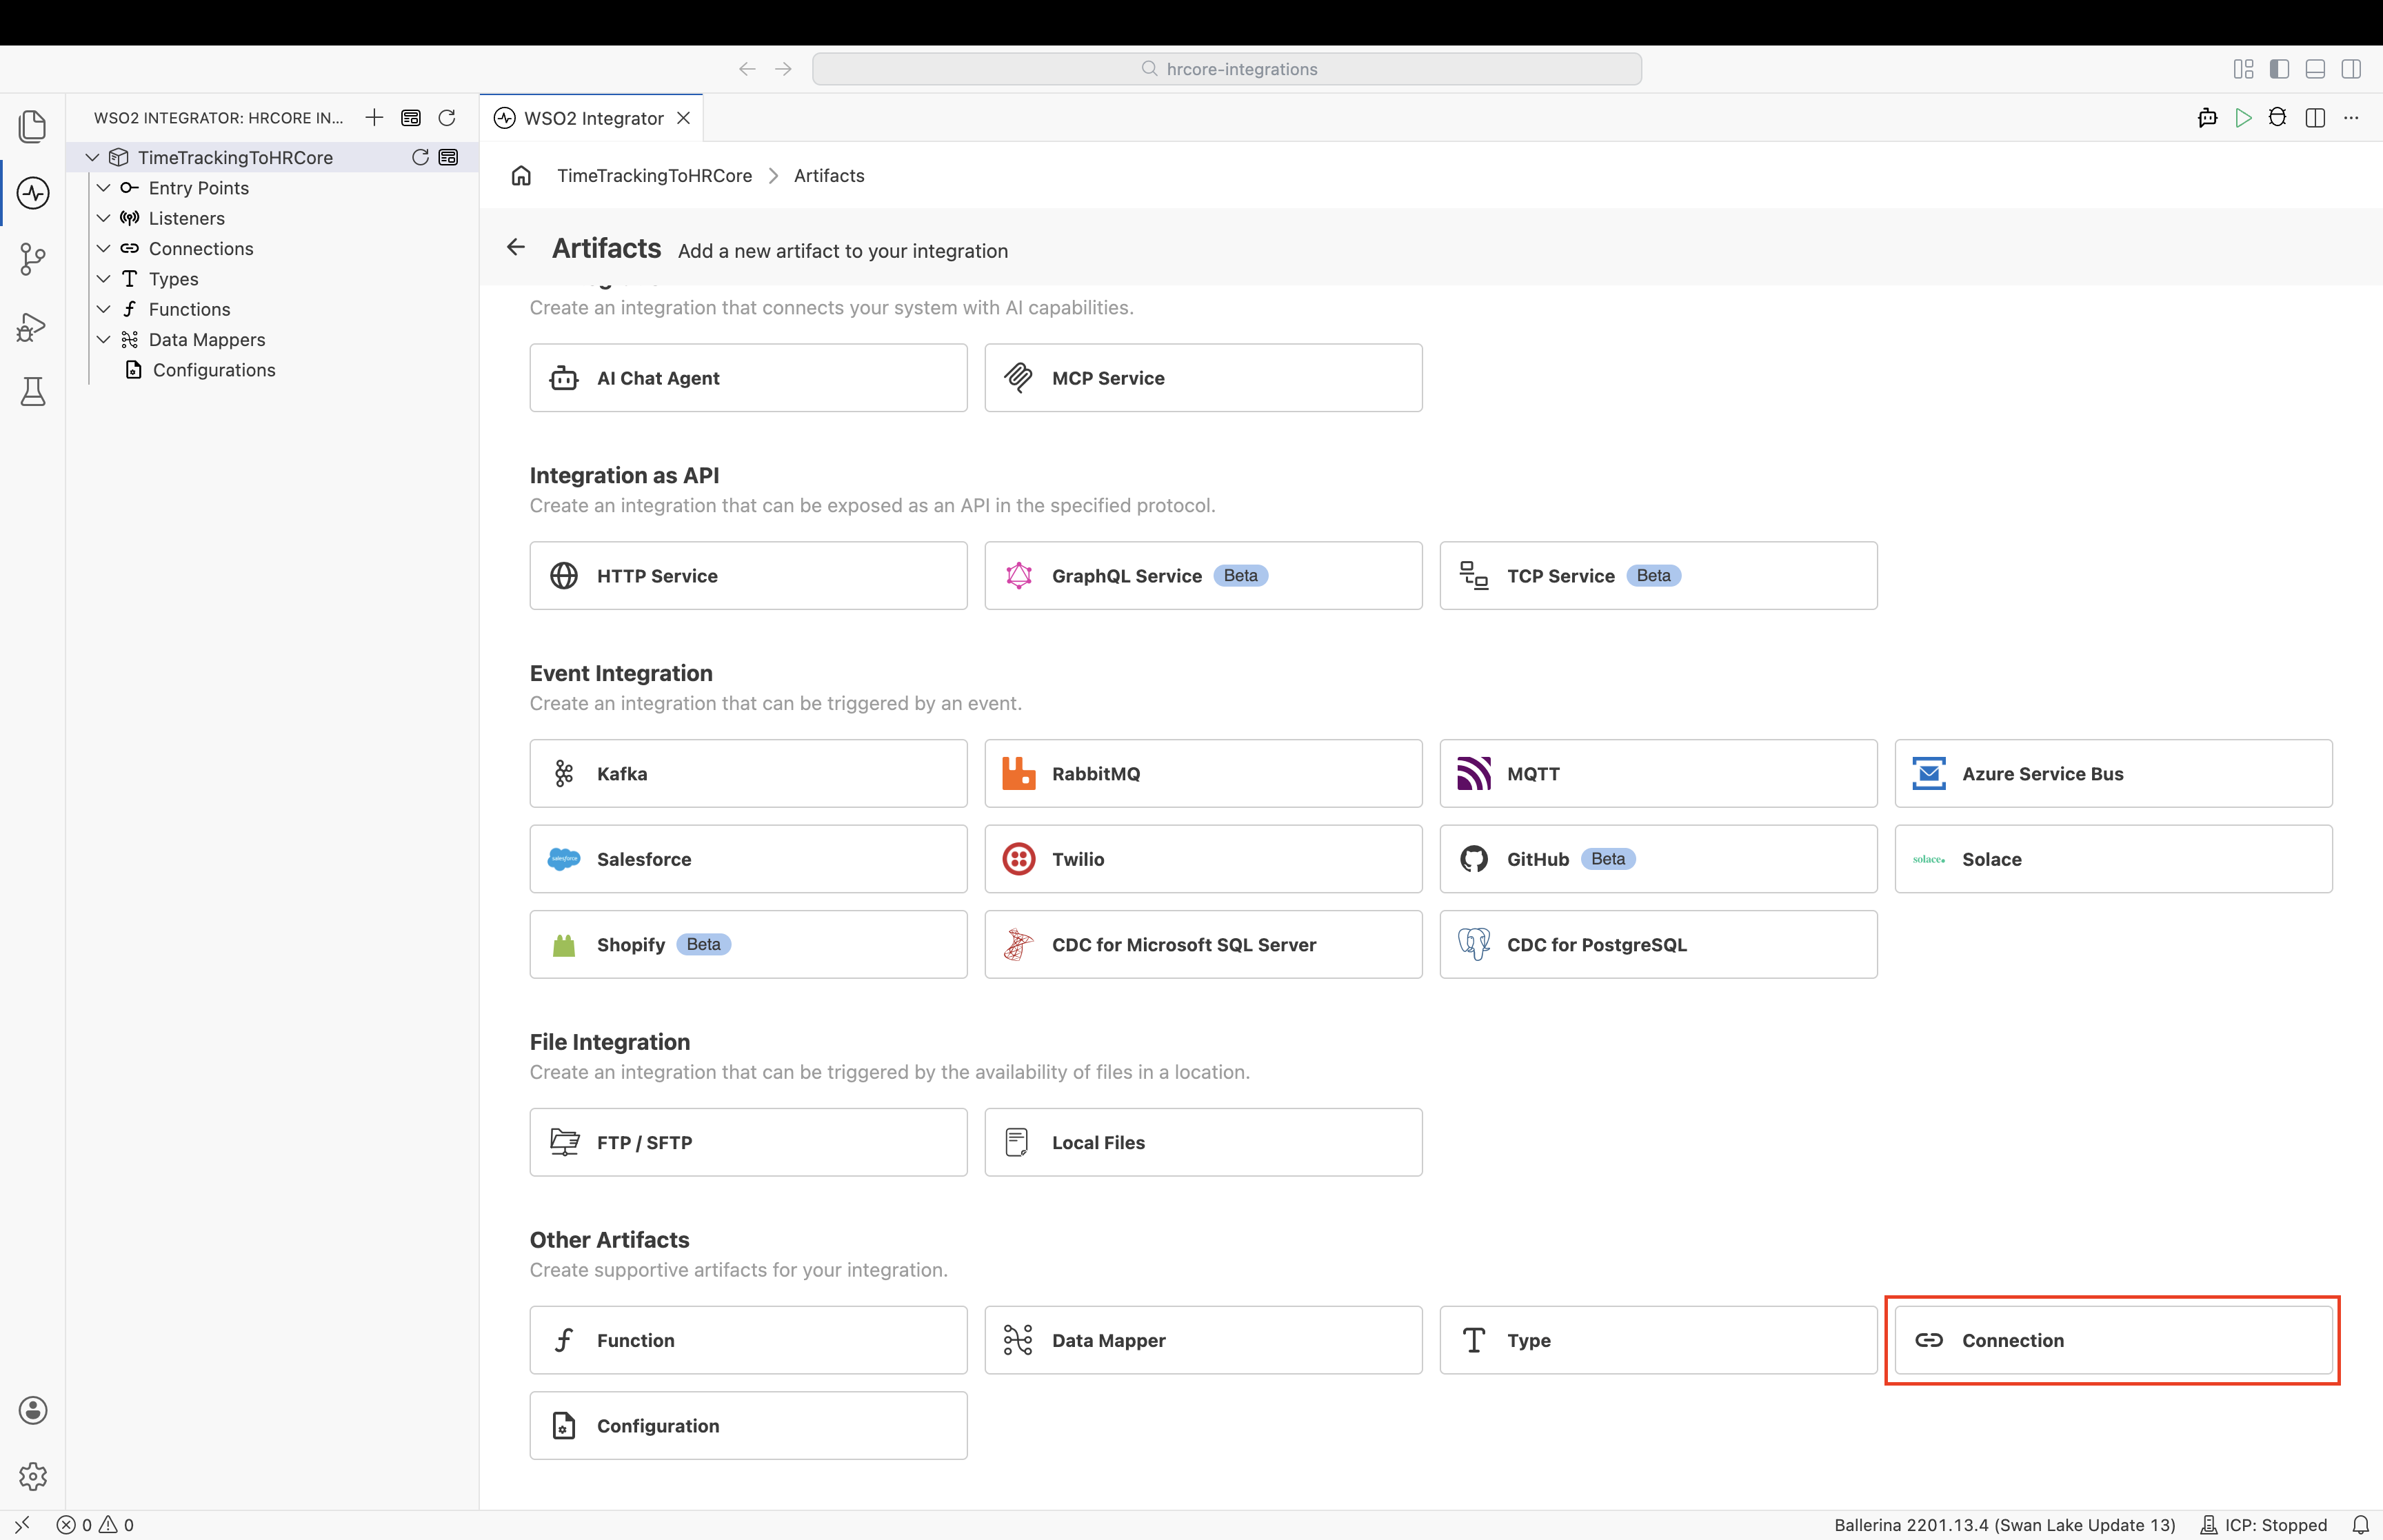This screenshot has height=1540, width=2383.
Task: Click split editor icon
Action: pyautogui.click(x=2315, y=118)
